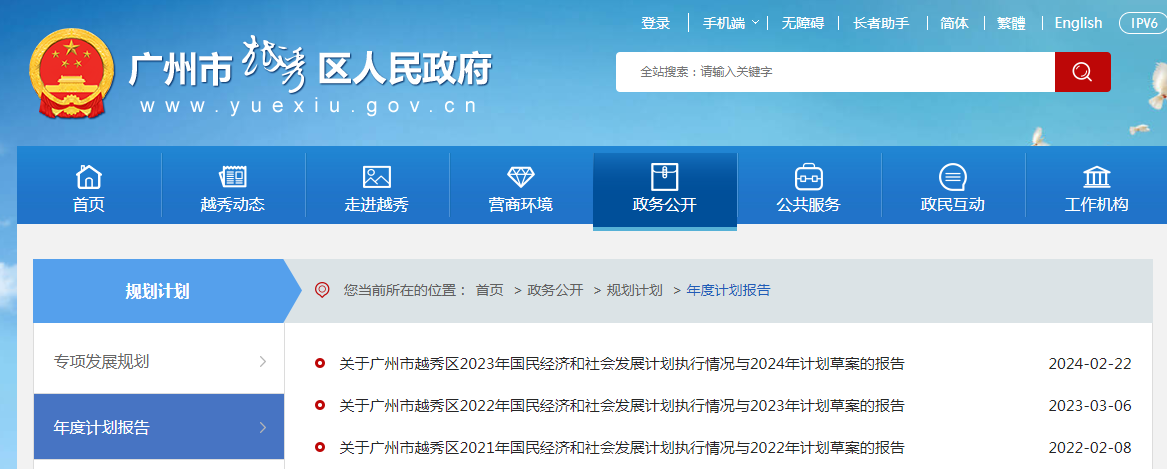The image size is (1167, 469).
Task: Open the 2023年 execution and 2024年 plan report
Action: 621,364
